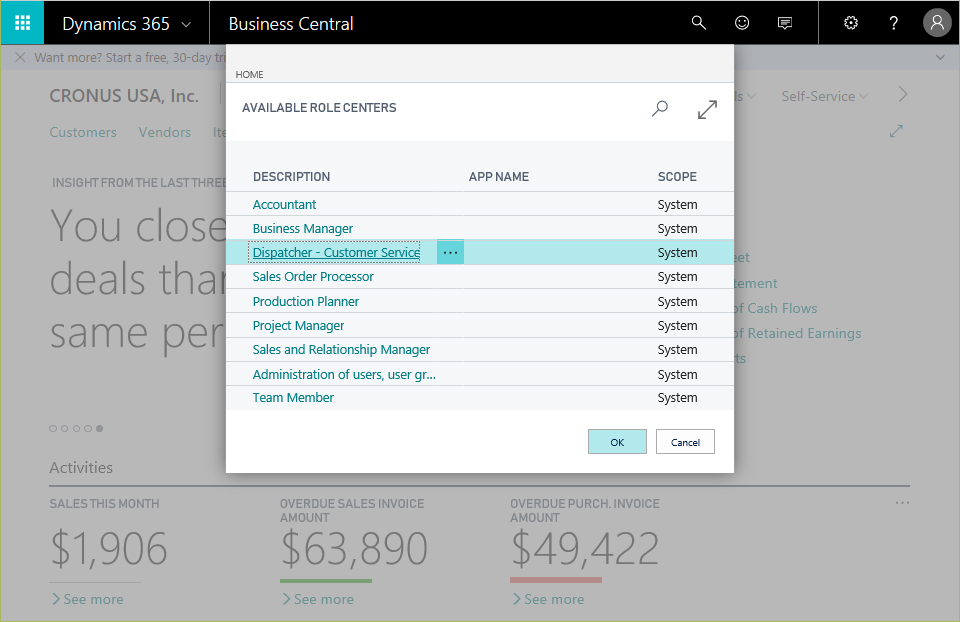Confirm with the OK button
Screen dimensions: 960x622
point(617,442)
